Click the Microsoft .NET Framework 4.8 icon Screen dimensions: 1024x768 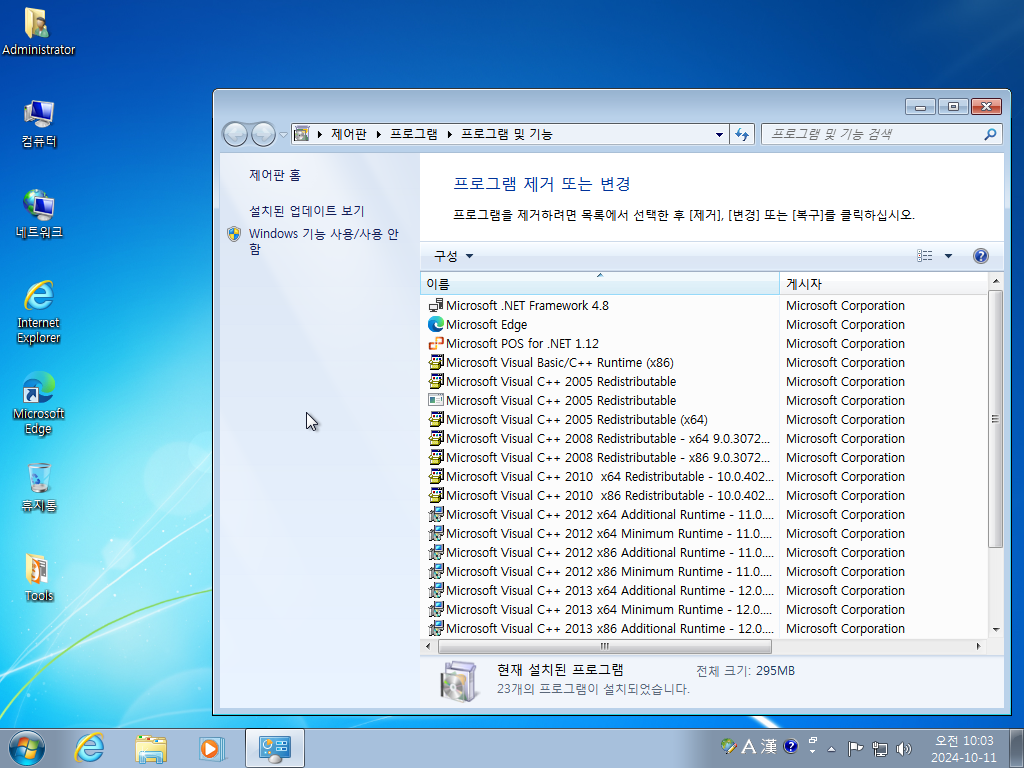pos(436,306)
